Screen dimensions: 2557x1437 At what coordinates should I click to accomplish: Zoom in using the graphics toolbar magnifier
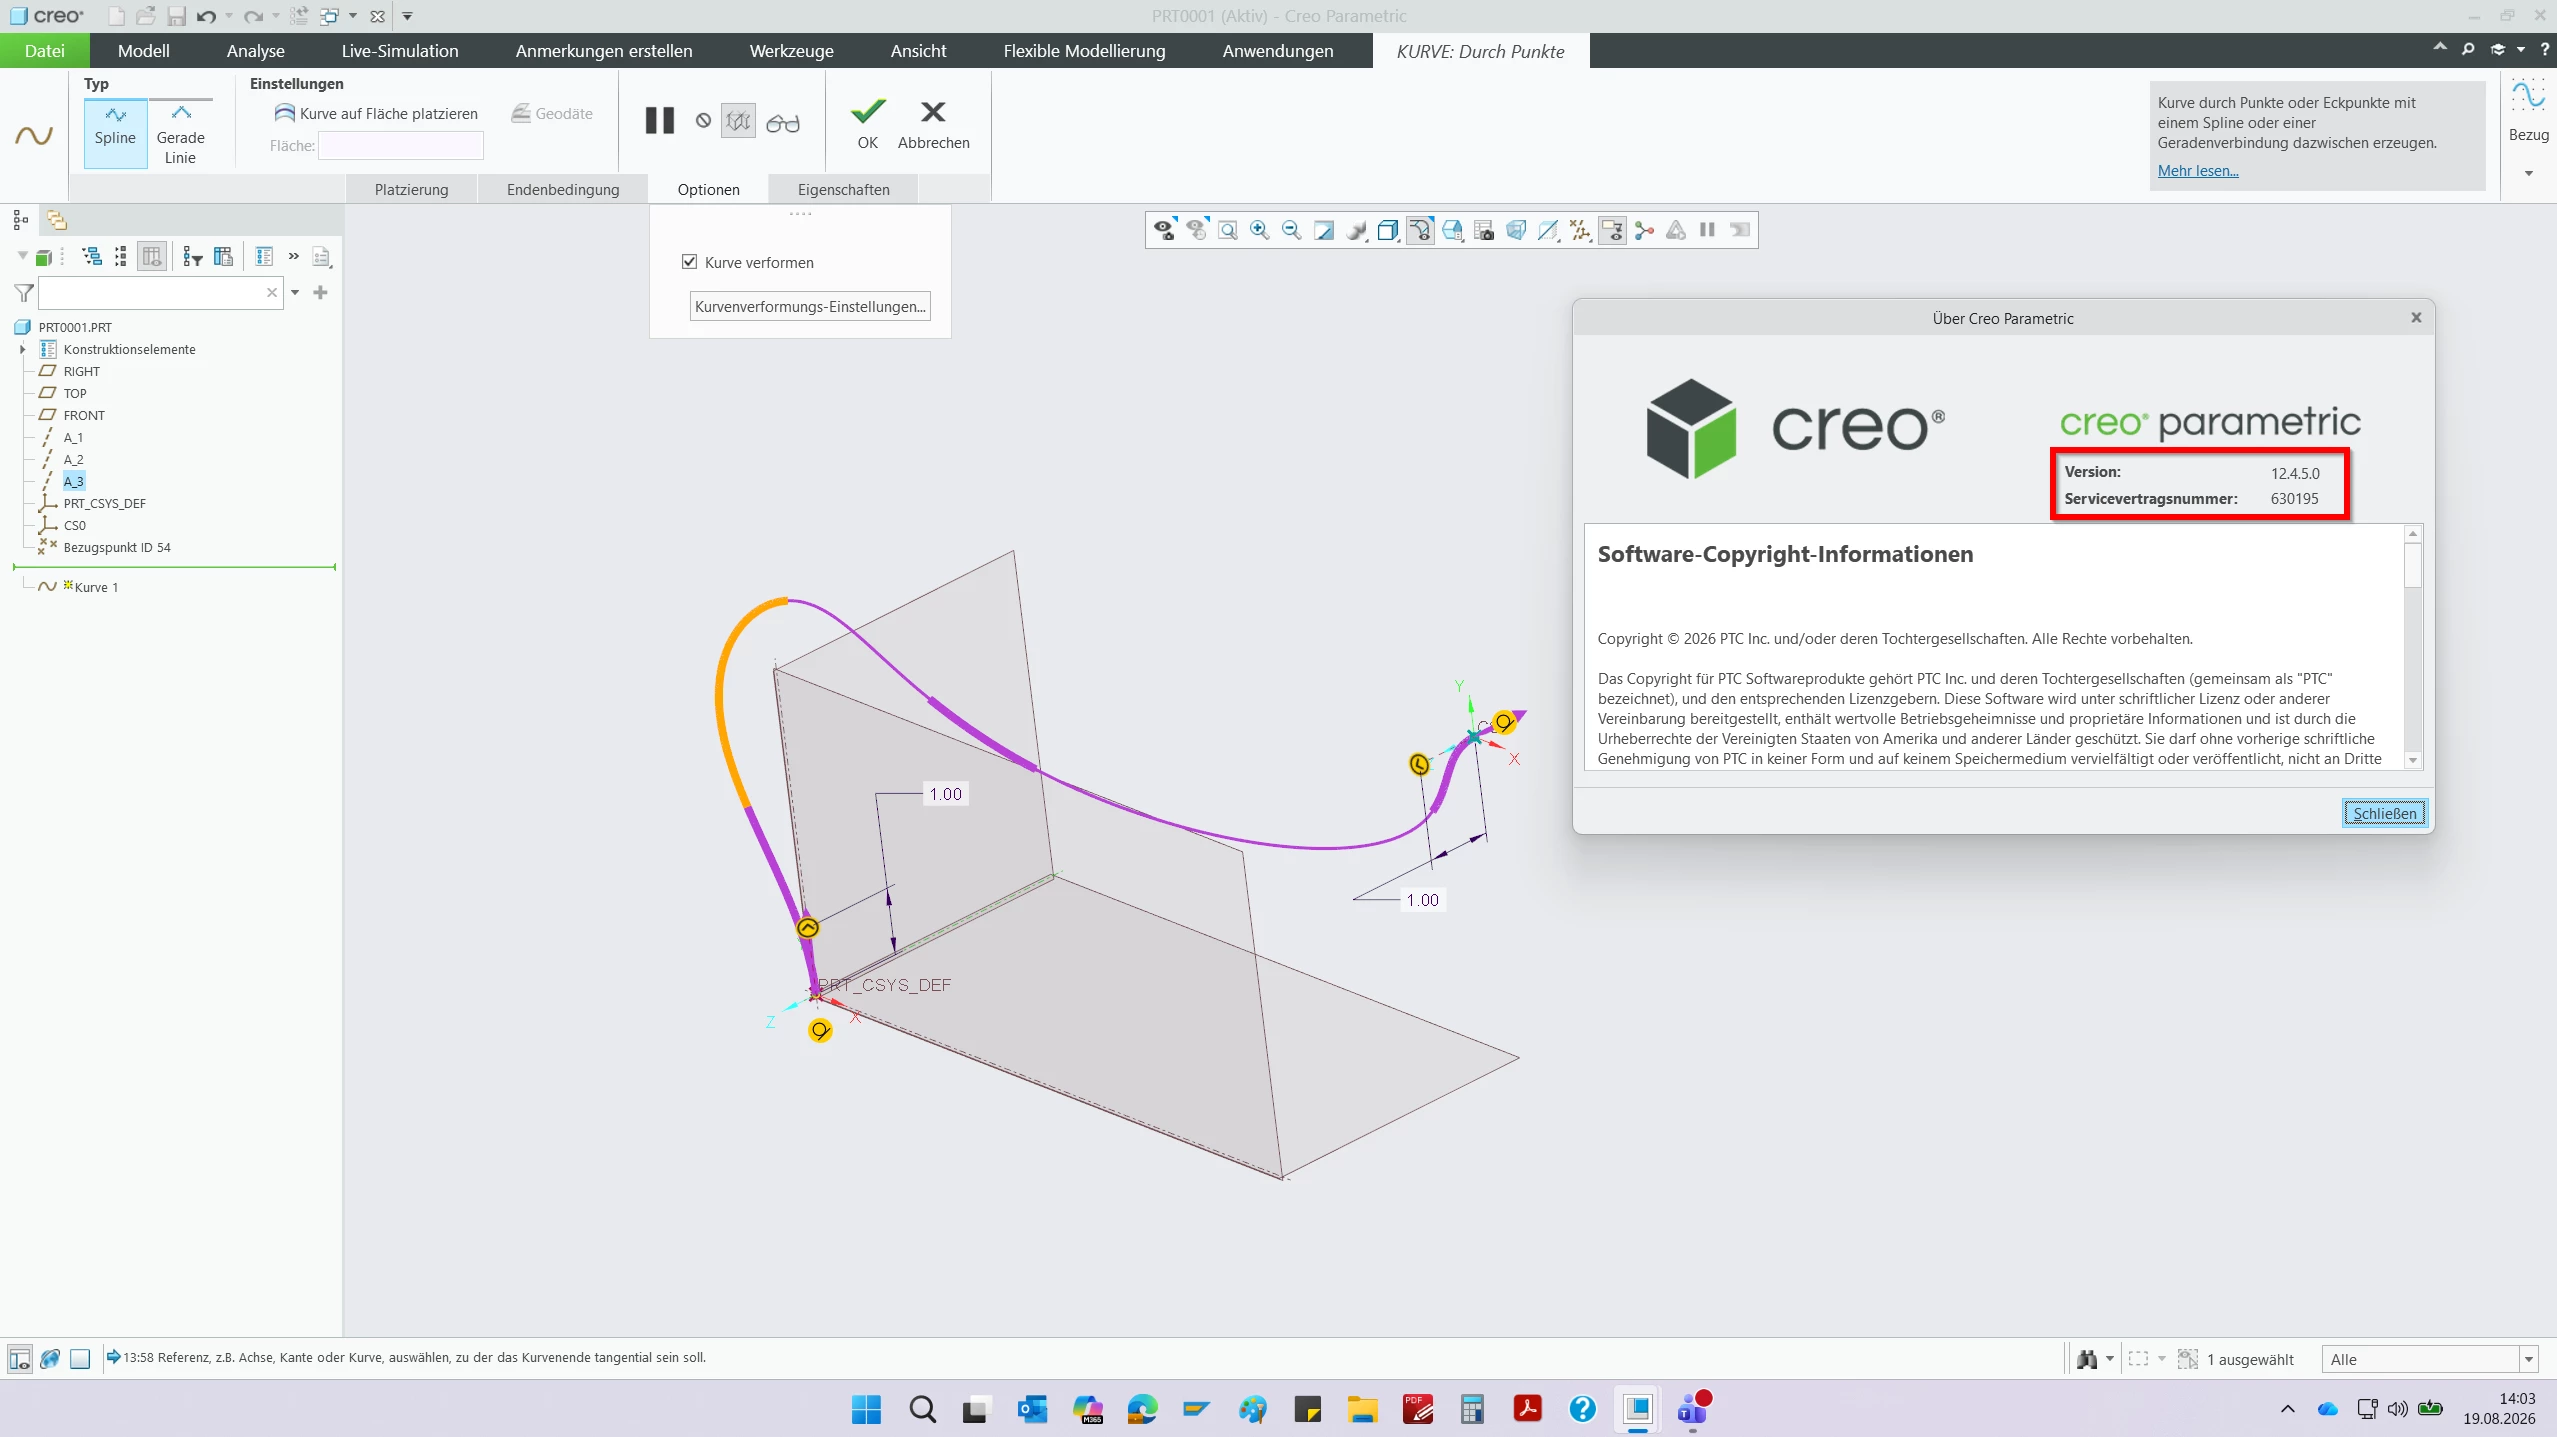(x=1260, y=231)
